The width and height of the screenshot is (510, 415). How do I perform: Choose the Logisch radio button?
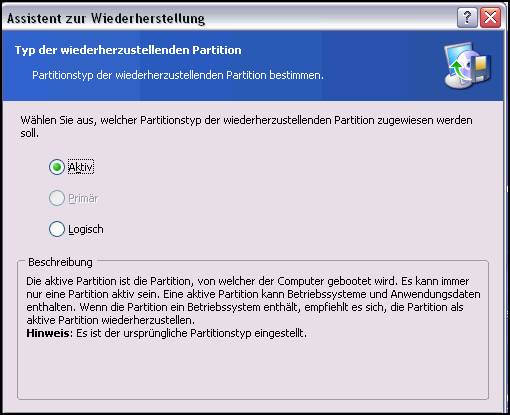click(x=57, y=229)
